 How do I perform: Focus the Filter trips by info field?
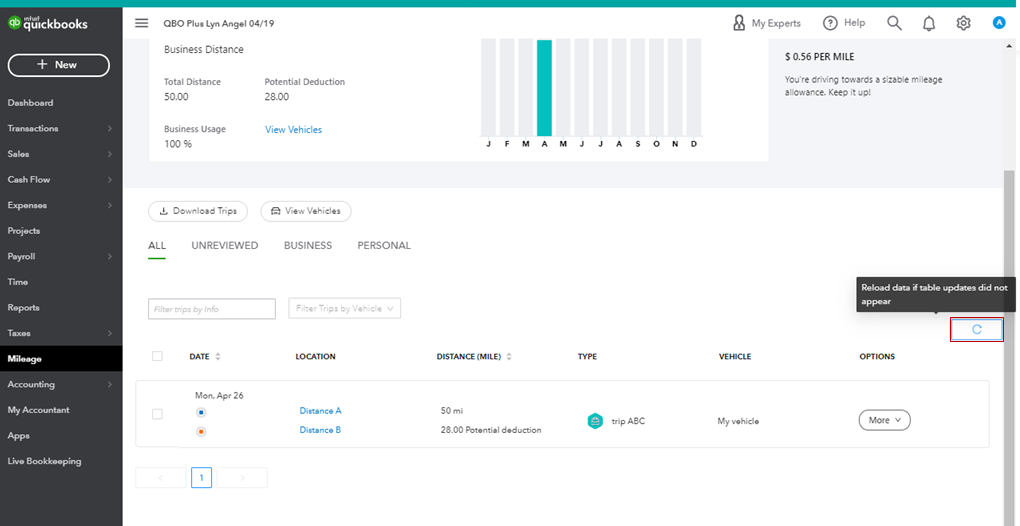[x=212, y=309]
